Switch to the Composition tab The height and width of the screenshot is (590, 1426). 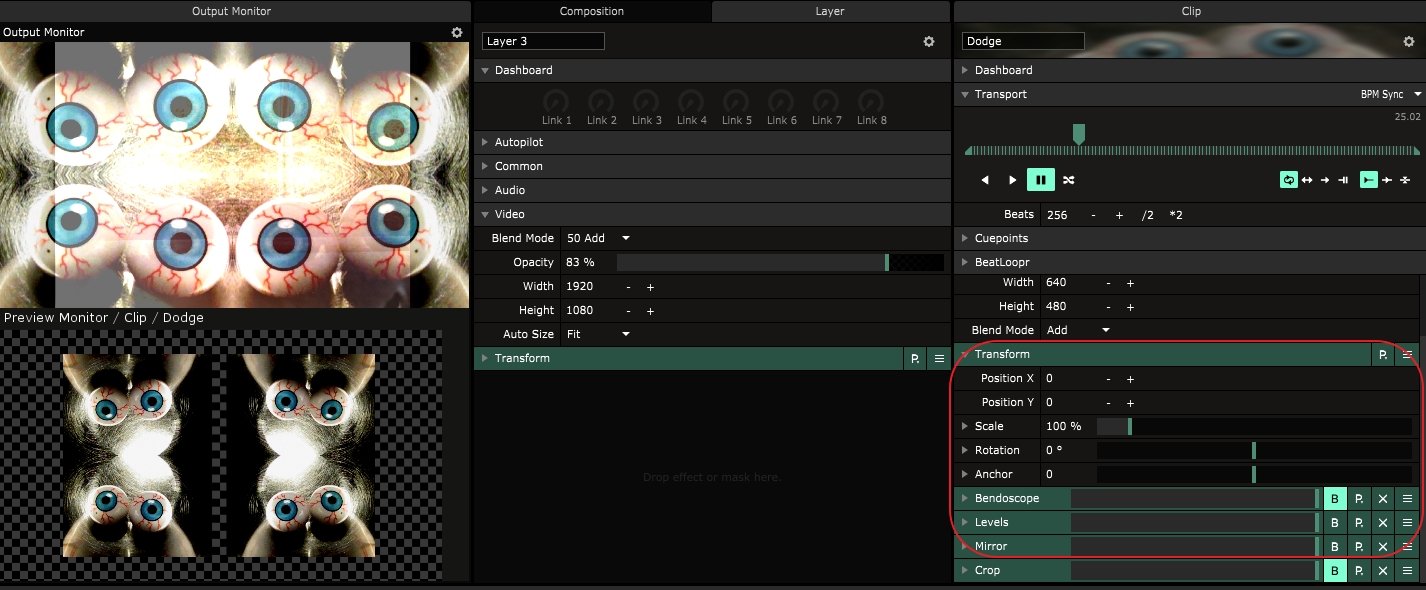click(x=591, y=11)
